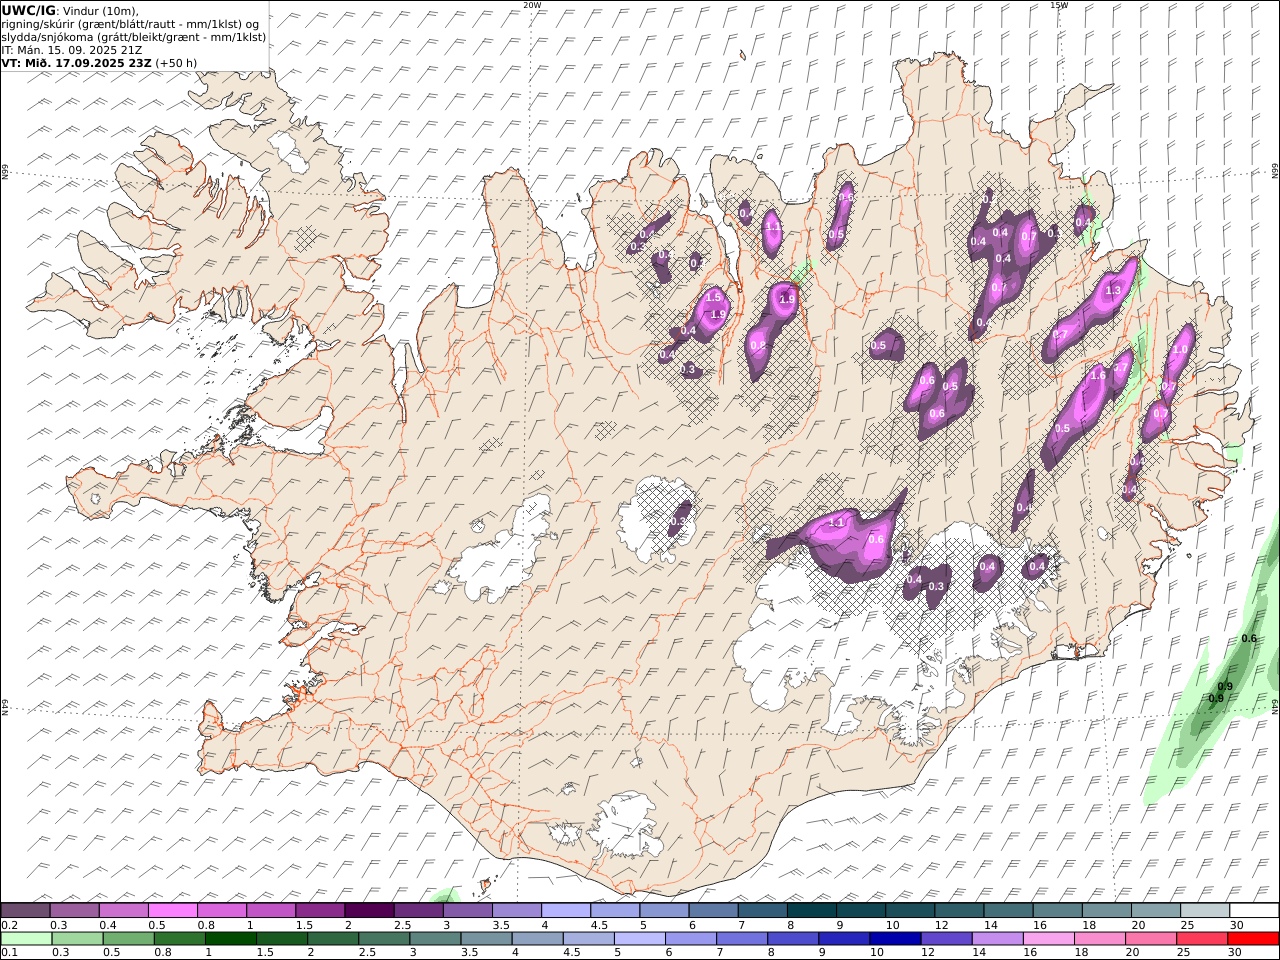This screenshot has height=960, width=1280.
Task: Pick the bright red swatch at legend end
Action: (x=1252, y=939)
